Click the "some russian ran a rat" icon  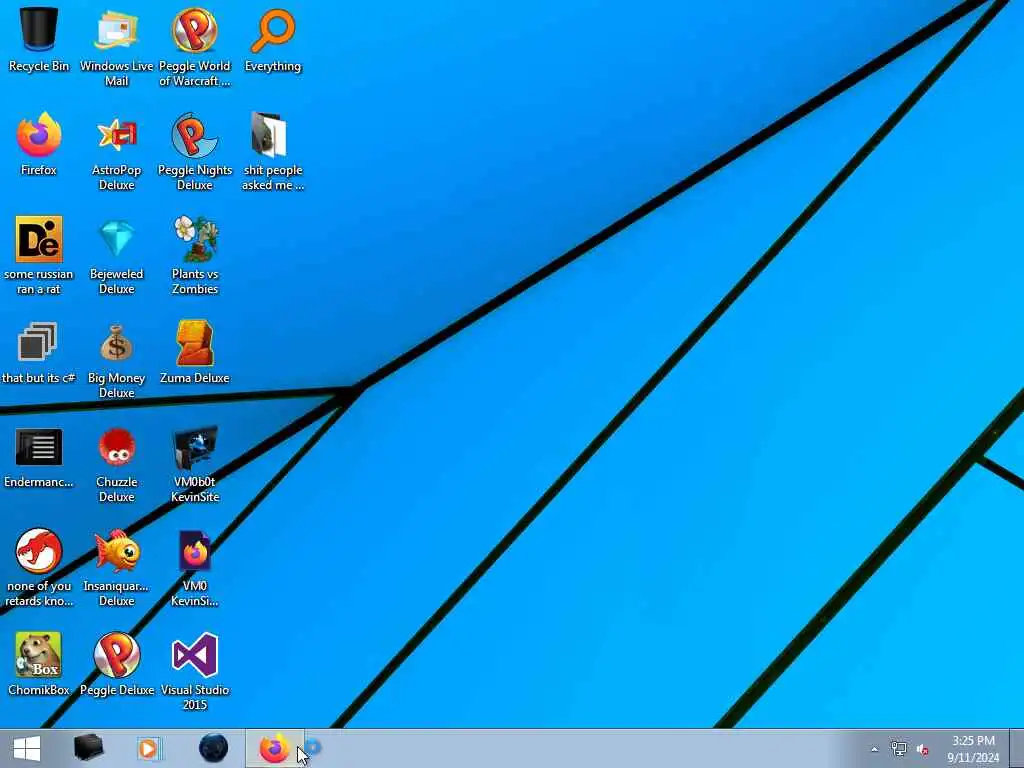tap(39, 255)
